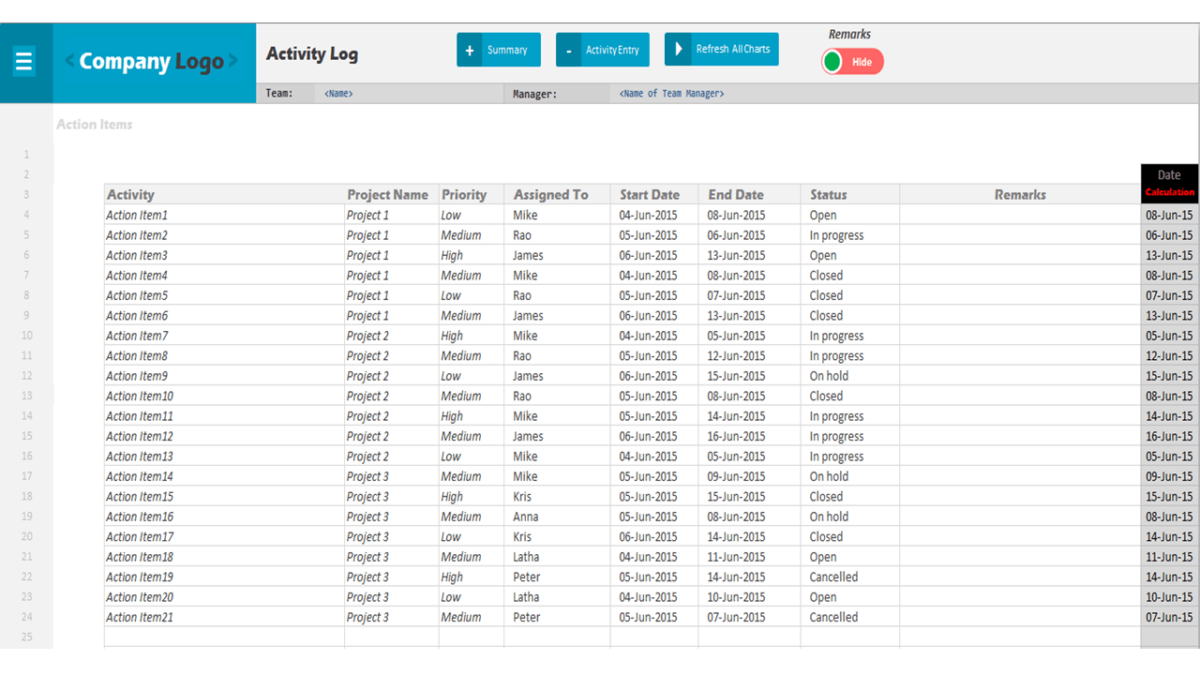Open the Status dropdown for Action Item1
This screenshot has height=675, width=1200.
point(850,215)
